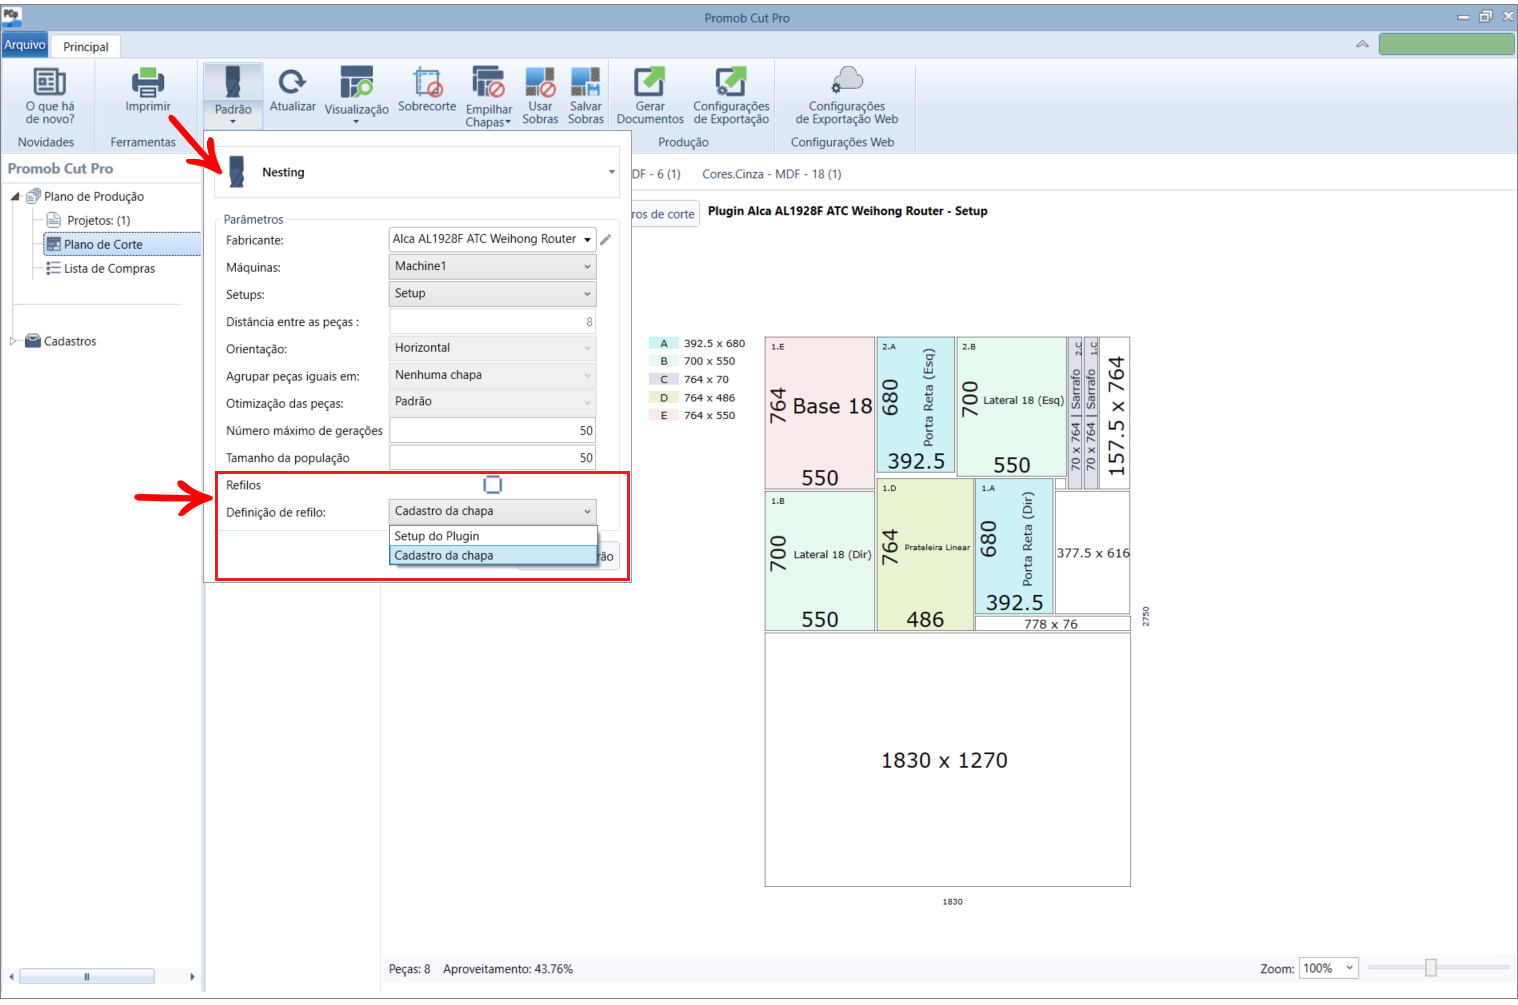Expand the Nesting mode dropdown
This screenshot has height=1005, width=1518.
(x=612, y=172)
